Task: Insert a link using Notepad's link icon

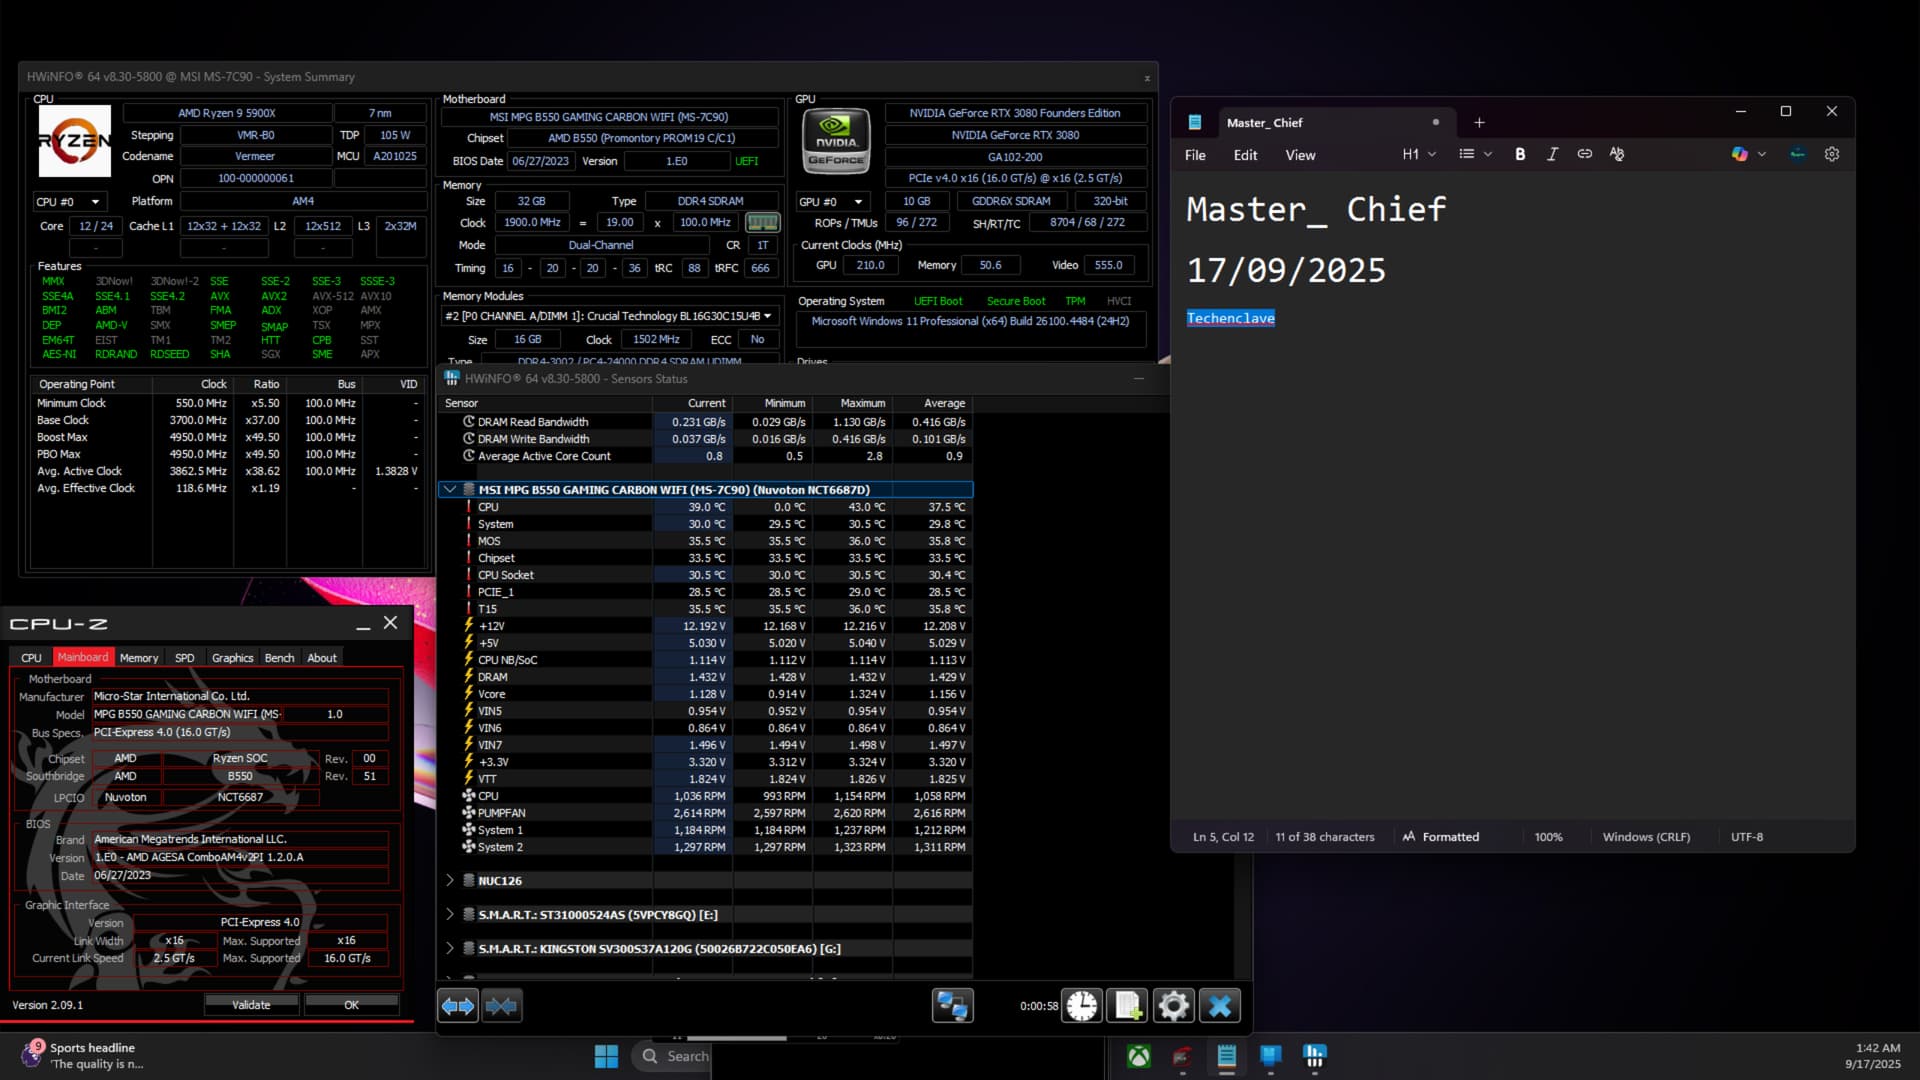Action: [1584, 154]
